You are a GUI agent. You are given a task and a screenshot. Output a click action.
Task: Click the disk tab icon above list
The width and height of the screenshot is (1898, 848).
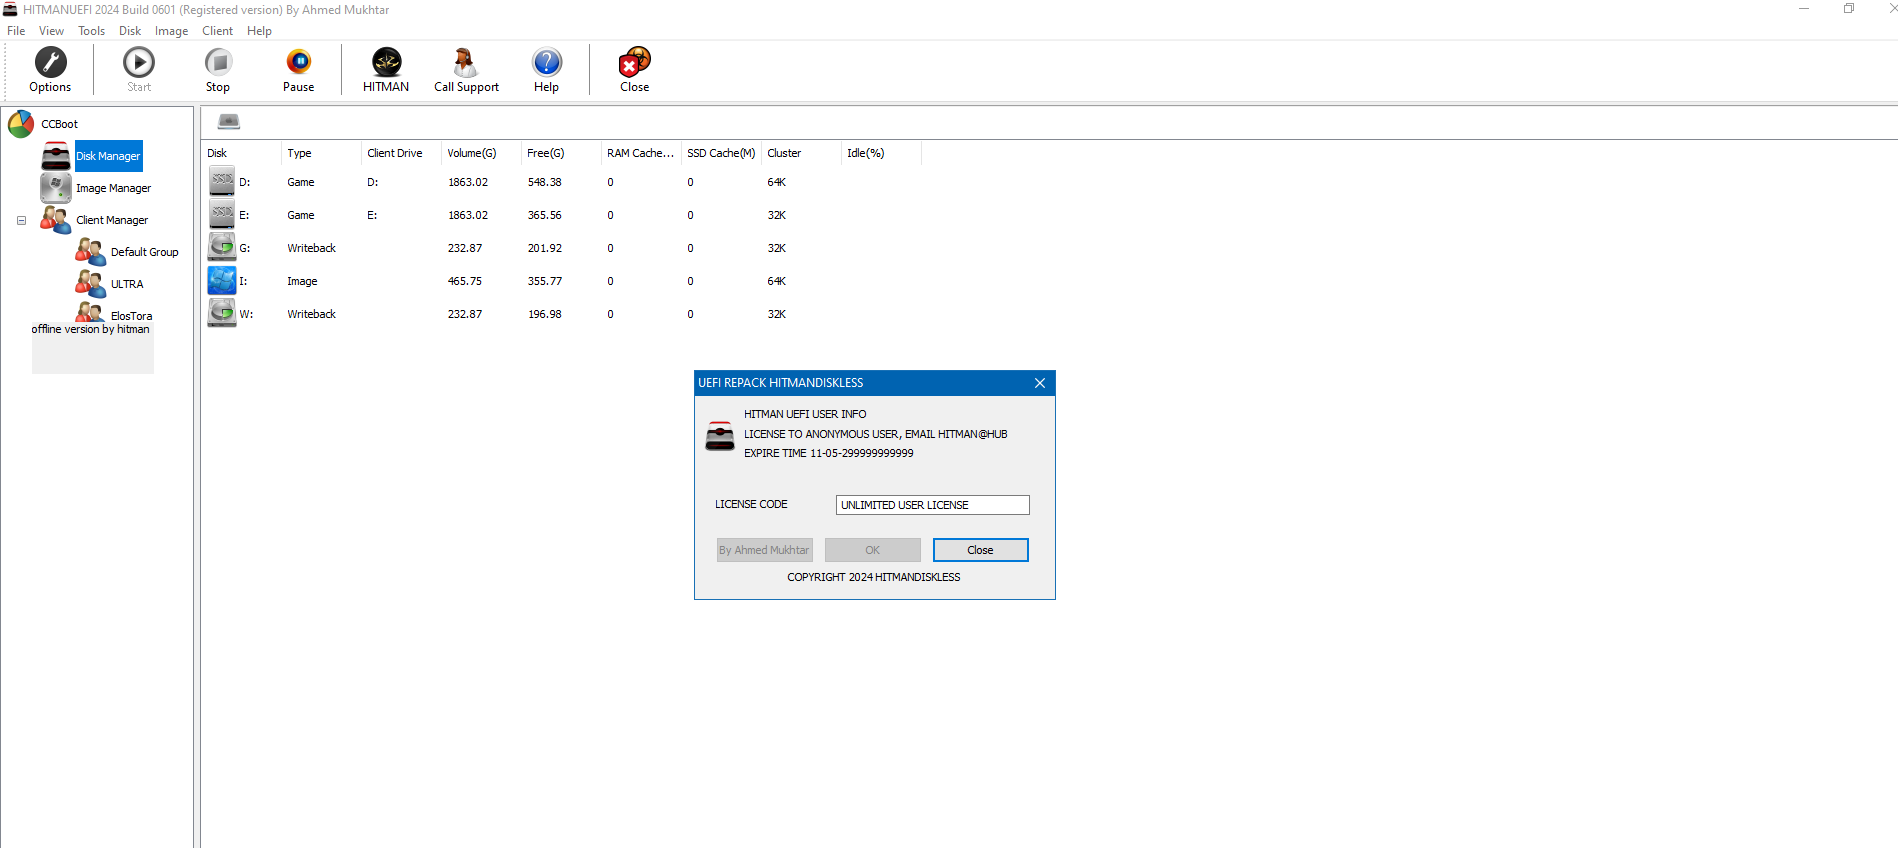pyautogui.click(x=229, y=122)
